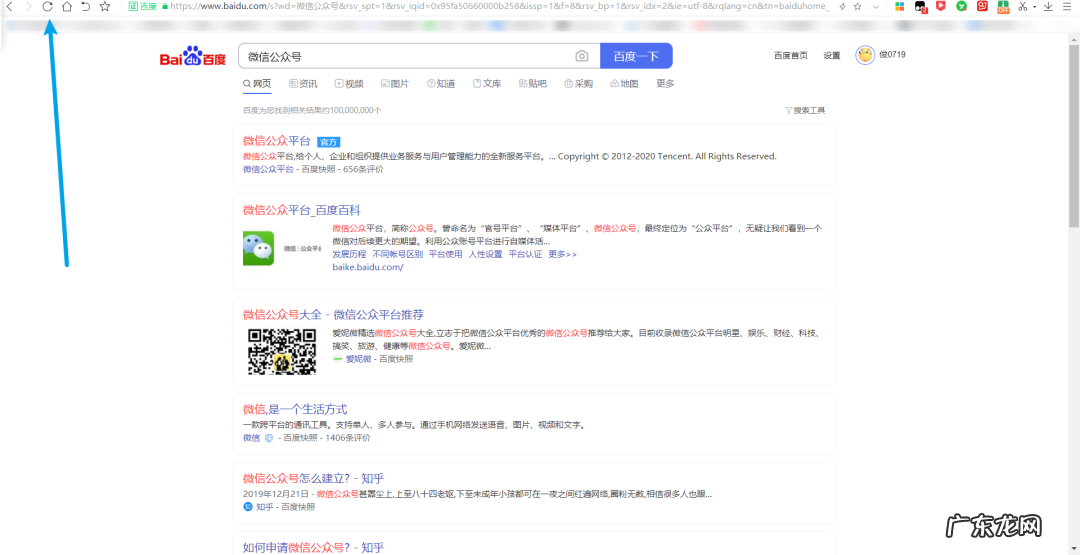Image resolution: width=1080 pixels, height=555 pixels.
Task: Open the 设置 settings link
Action: (832, 56)
